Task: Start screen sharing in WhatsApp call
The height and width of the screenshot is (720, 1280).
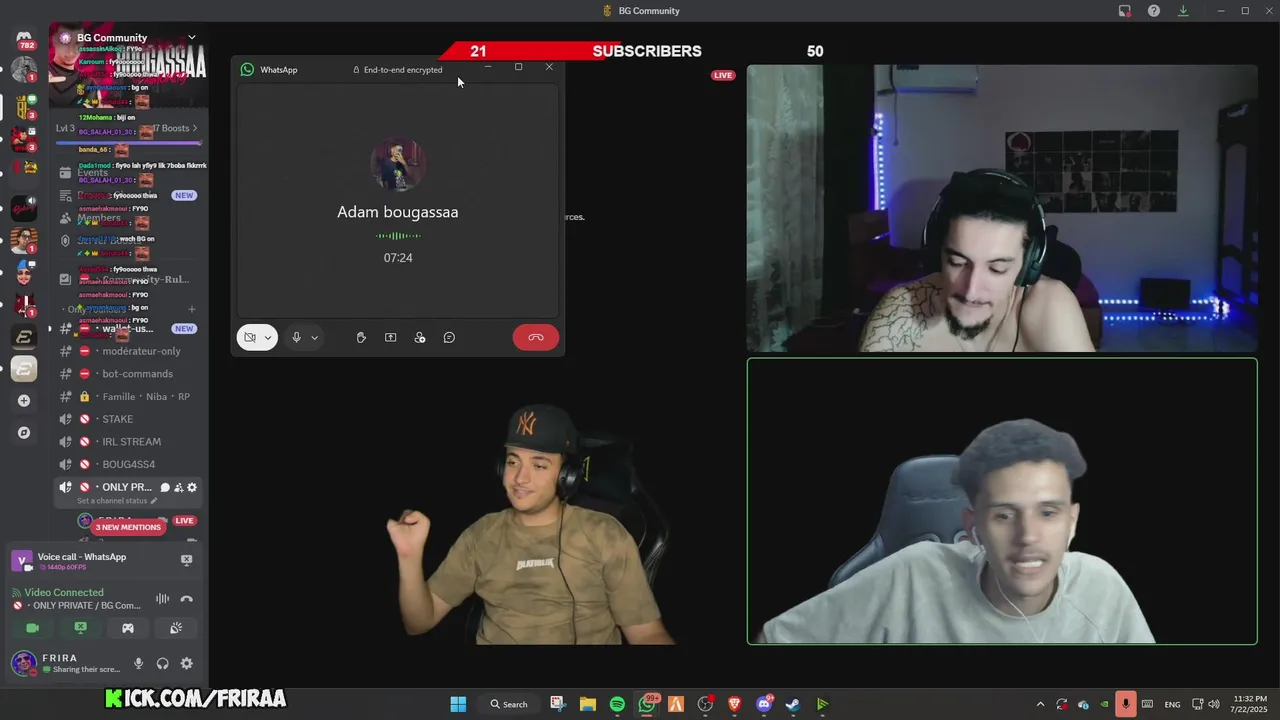Action: 390,337
